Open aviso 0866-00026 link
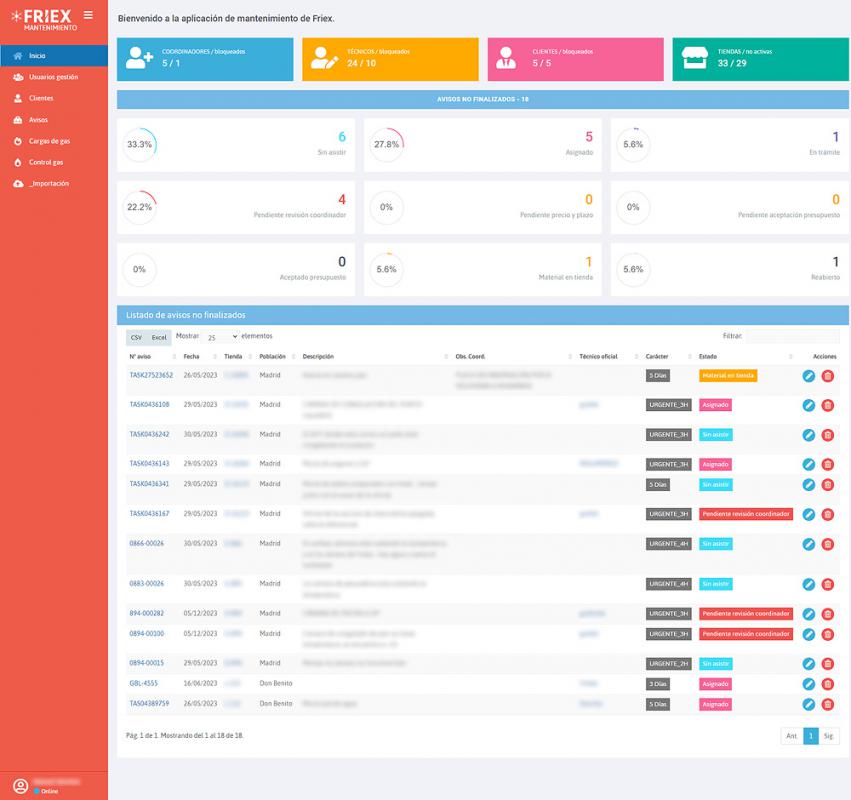The width and height of the screenshot is (851, 800). click(147, 543)
